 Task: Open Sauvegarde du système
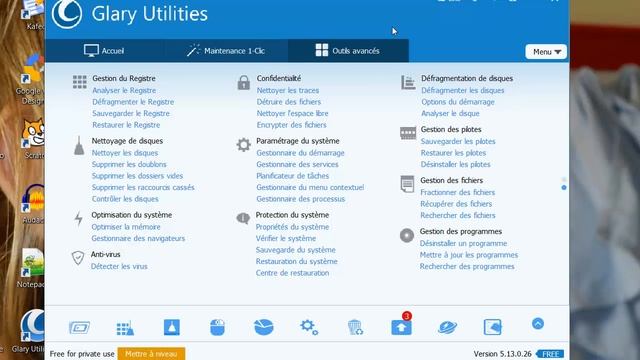point(296,249)
